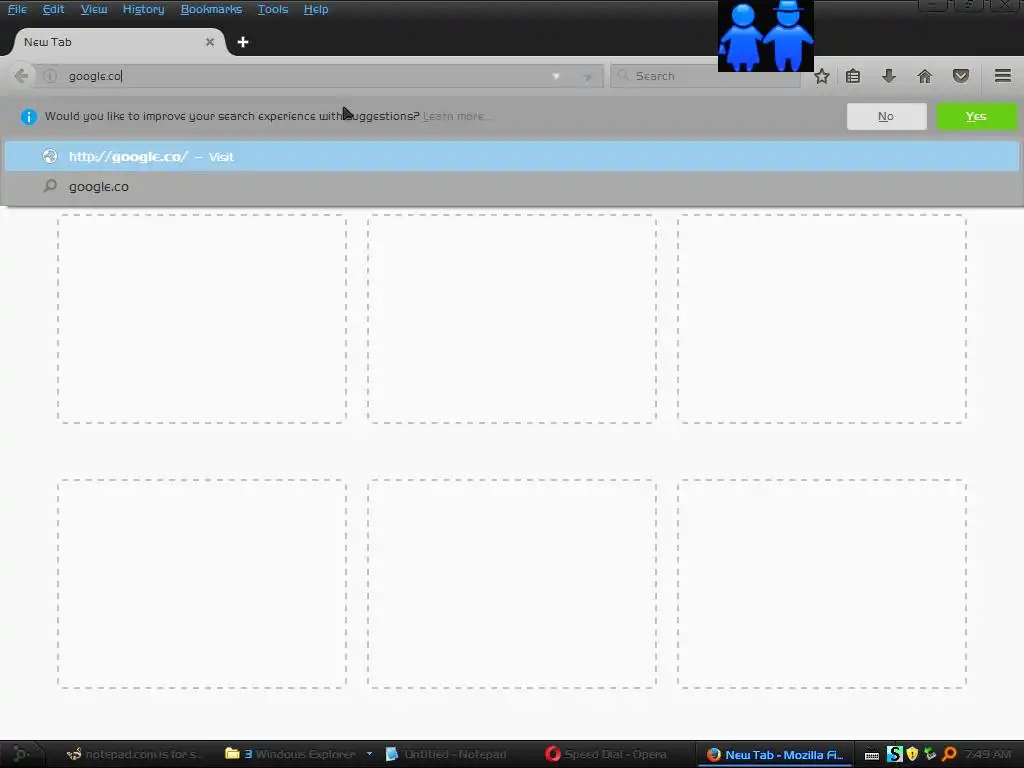Click the orange magnifier tray icon
Image resolution: width=1024 pixels, height=768 pixels.
949,754
